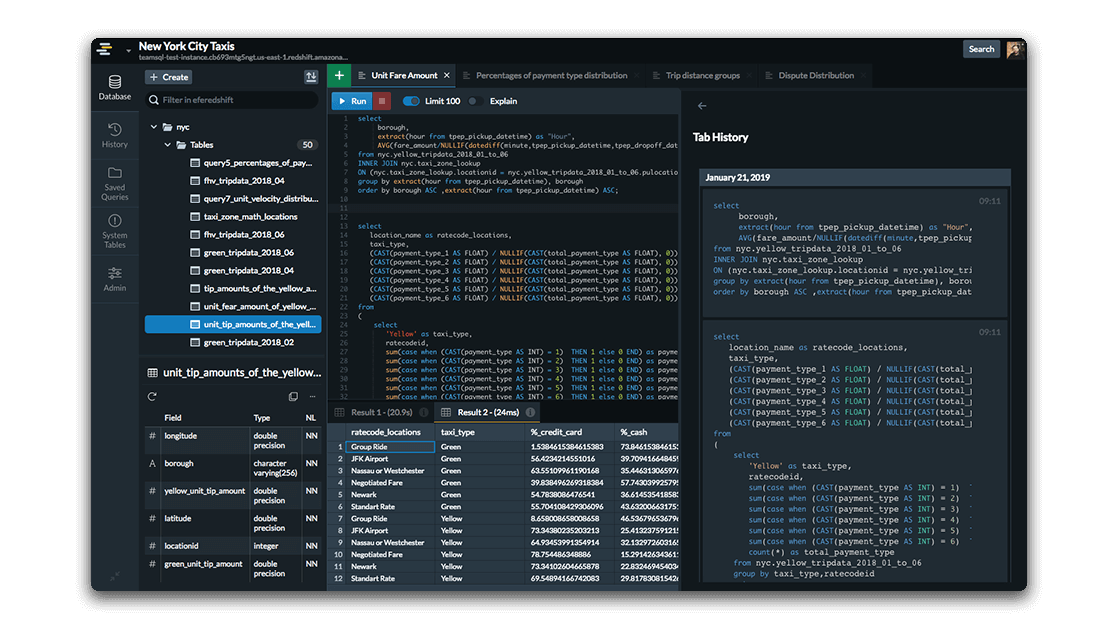Click the refresh icon in table details

pyautogui.click(x=152, y=396)
